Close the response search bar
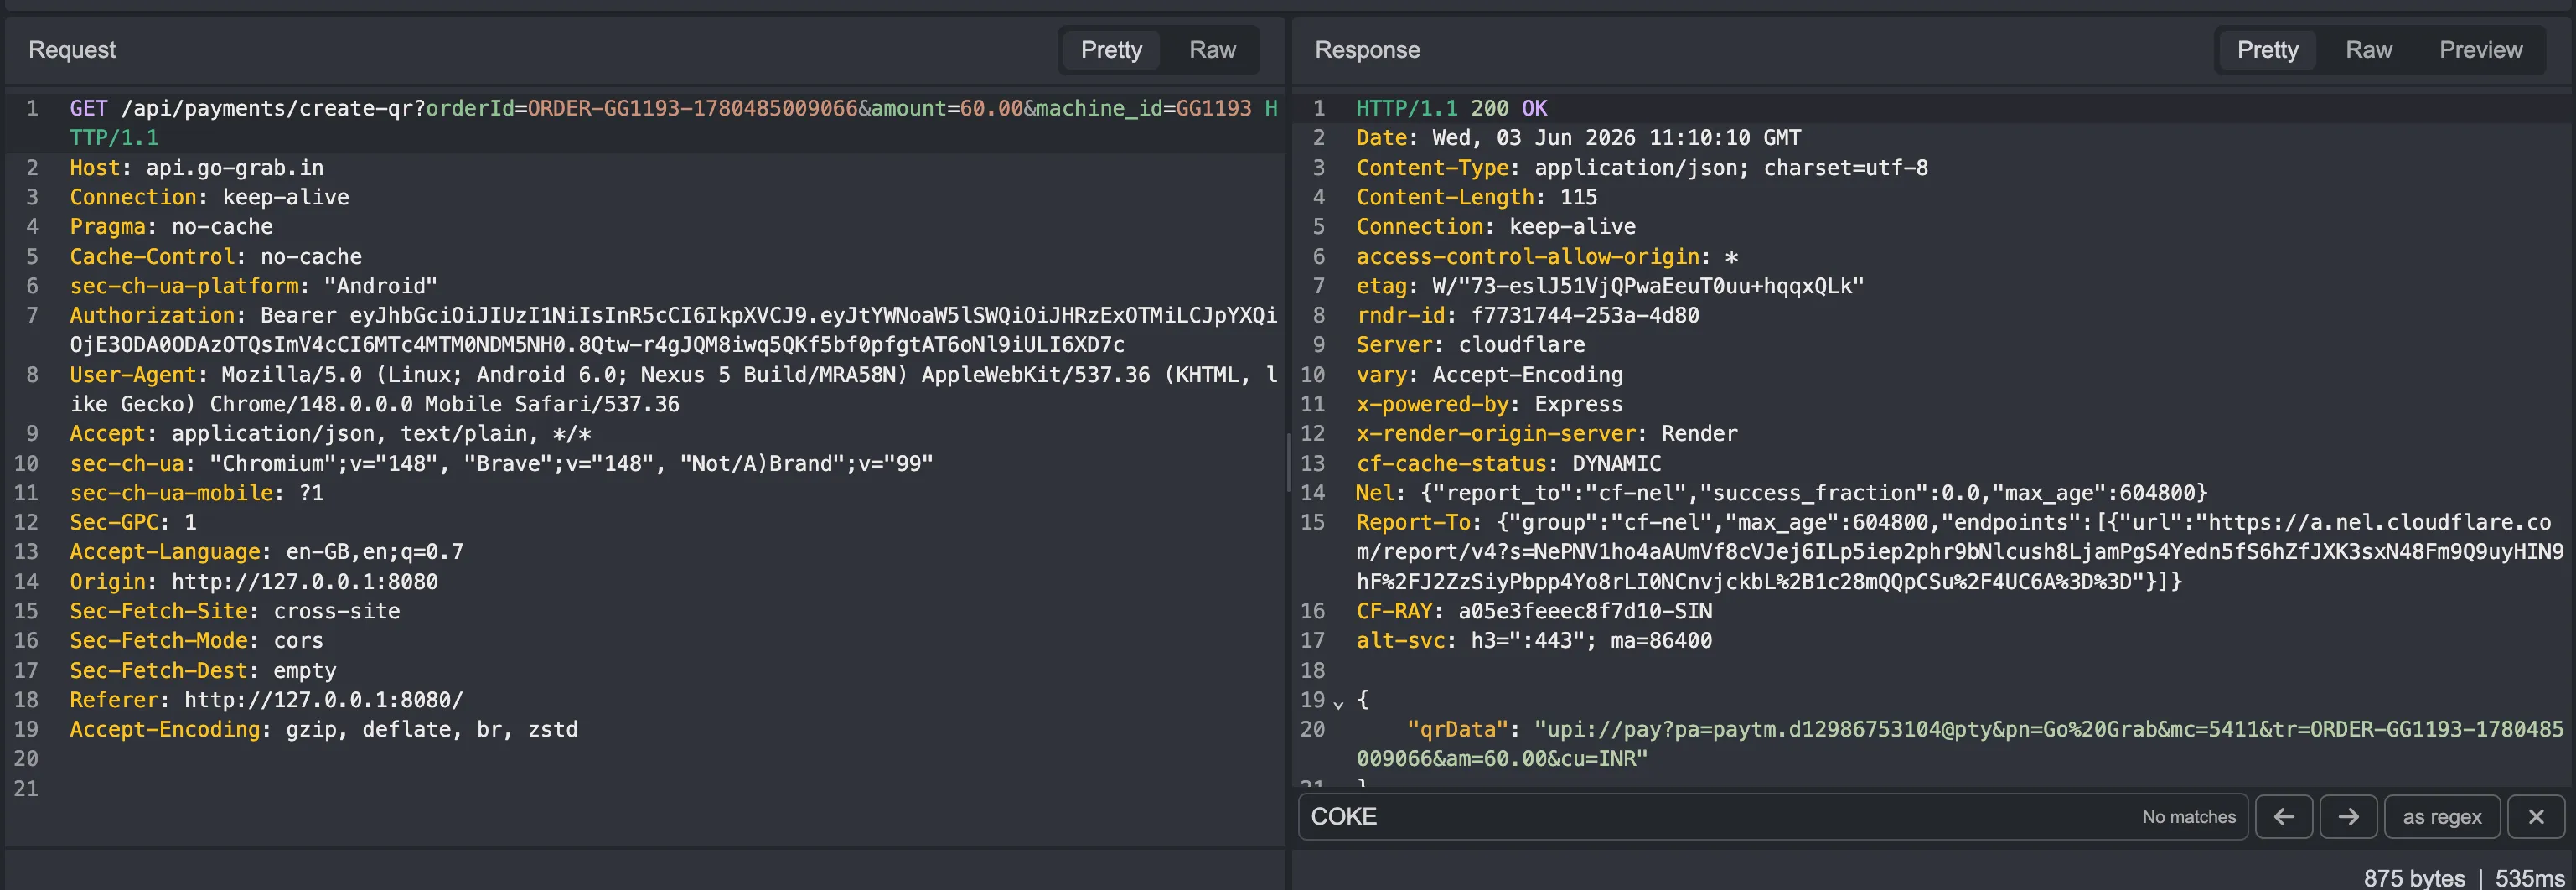This screenshot has height=890, width=2576. pyautogui.click(x=2536, y=817)
